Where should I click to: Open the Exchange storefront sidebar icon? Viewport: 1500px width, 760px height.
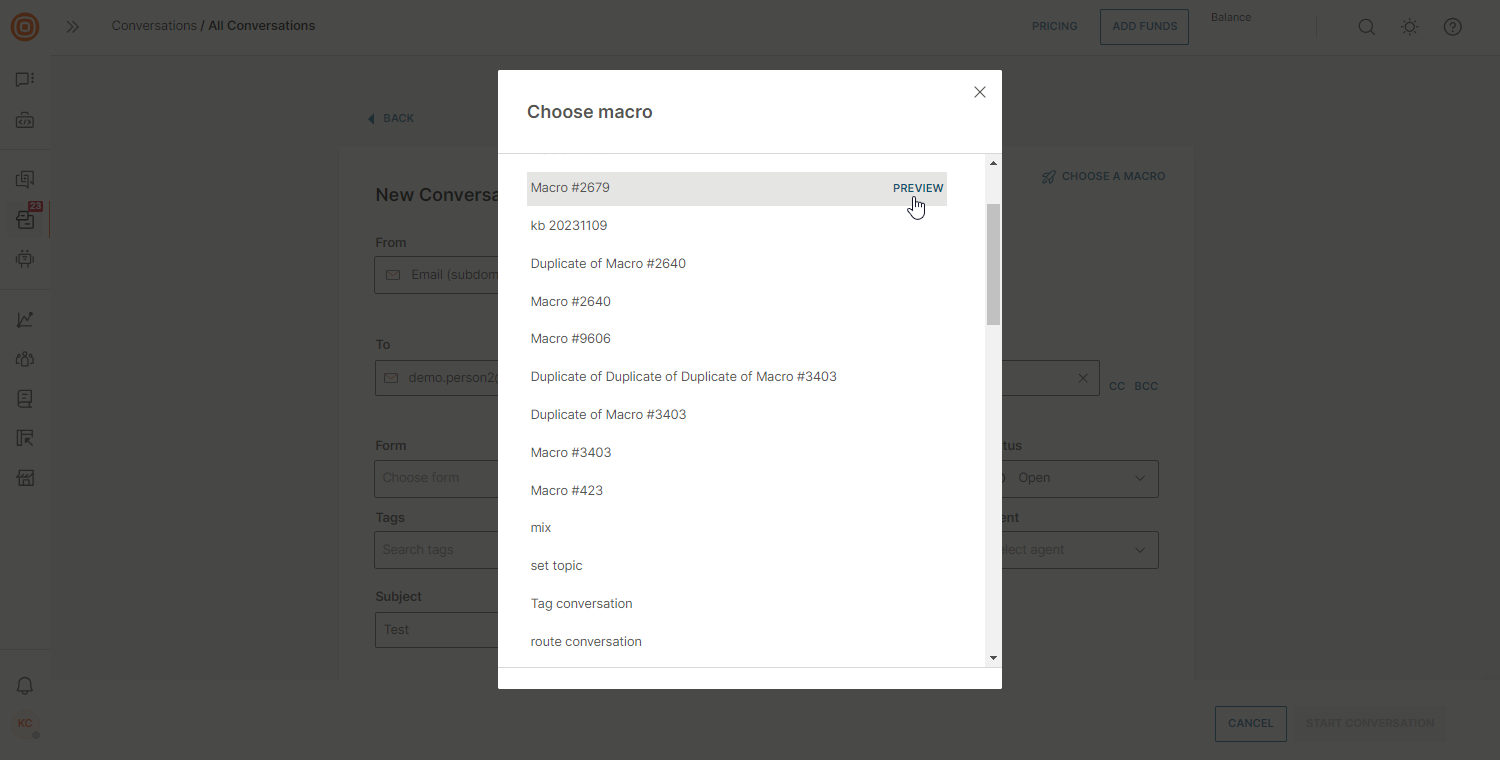coord(25,478)
